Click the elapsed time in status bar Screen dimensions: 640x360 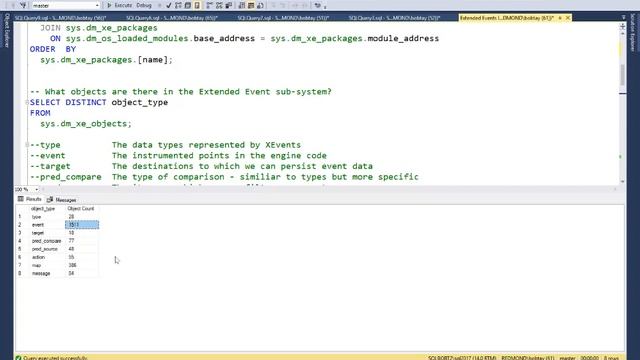pyautogui.click(x=589, y=358)
